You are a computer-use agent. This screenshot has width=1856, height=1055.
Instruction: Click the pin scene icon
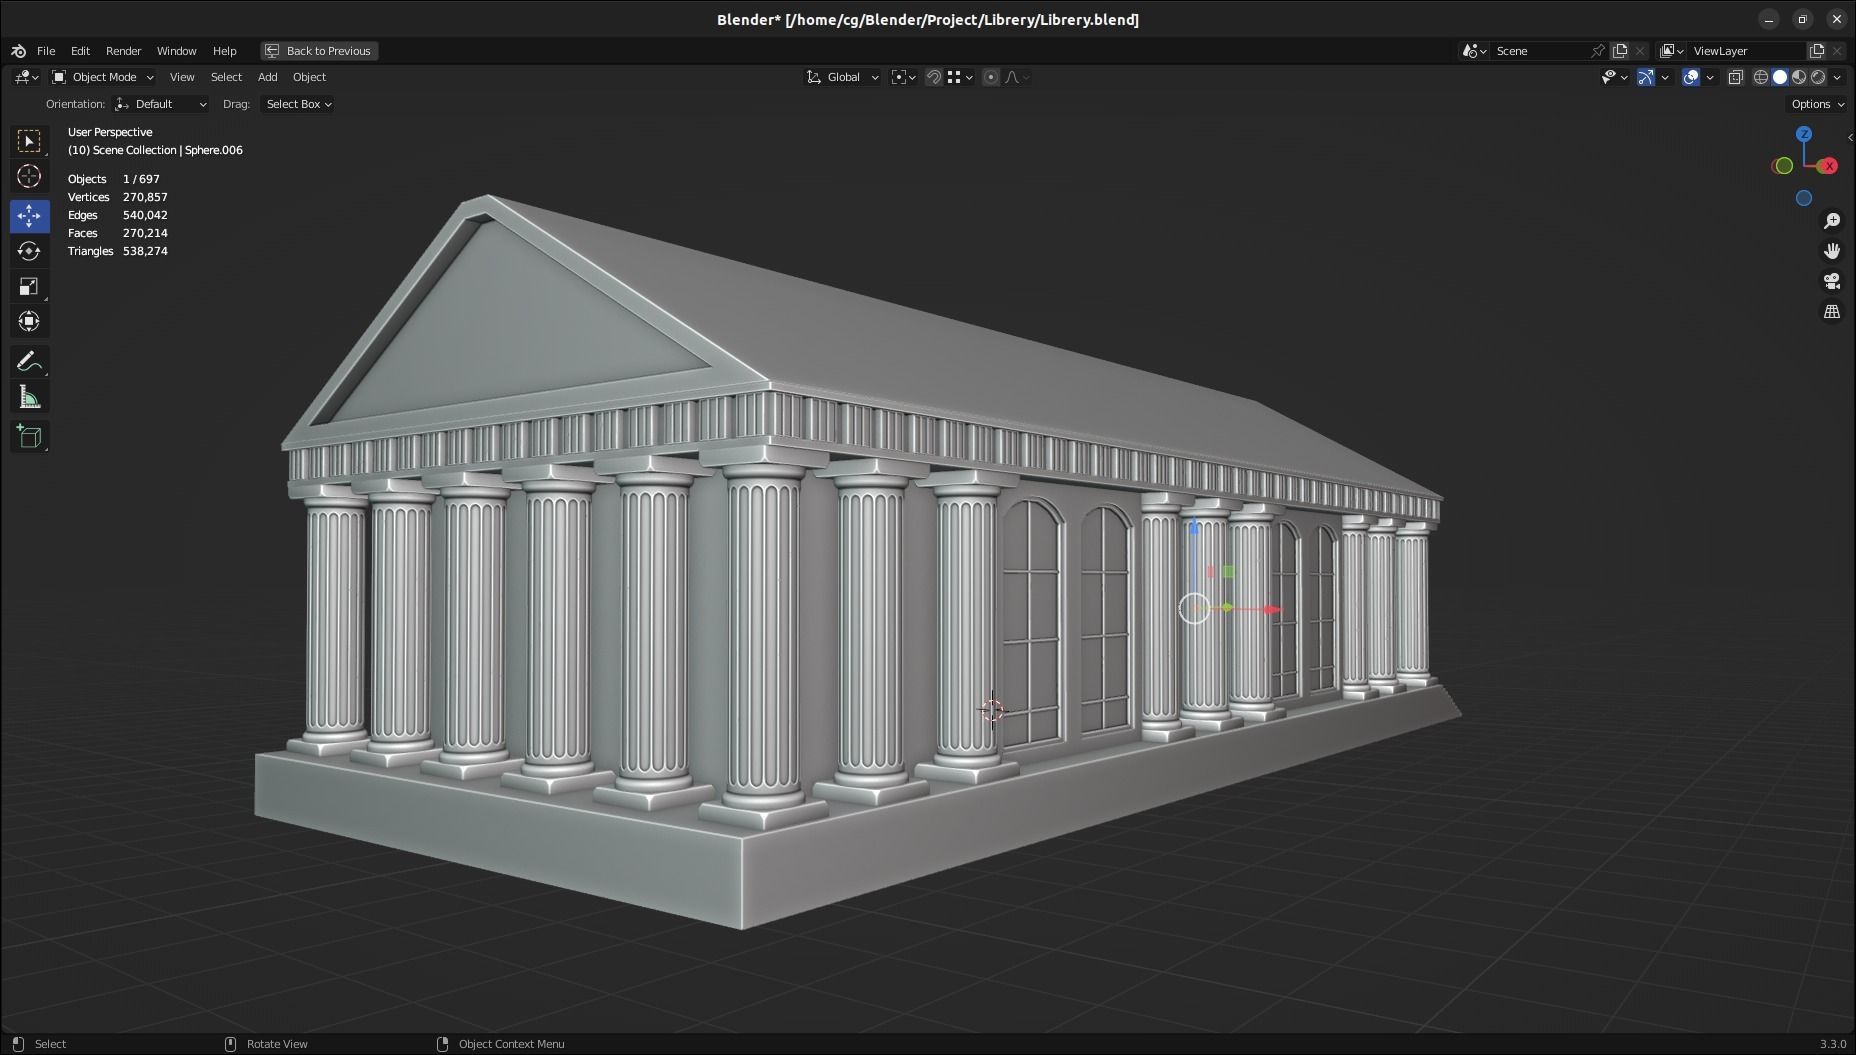coord(1598,51)
